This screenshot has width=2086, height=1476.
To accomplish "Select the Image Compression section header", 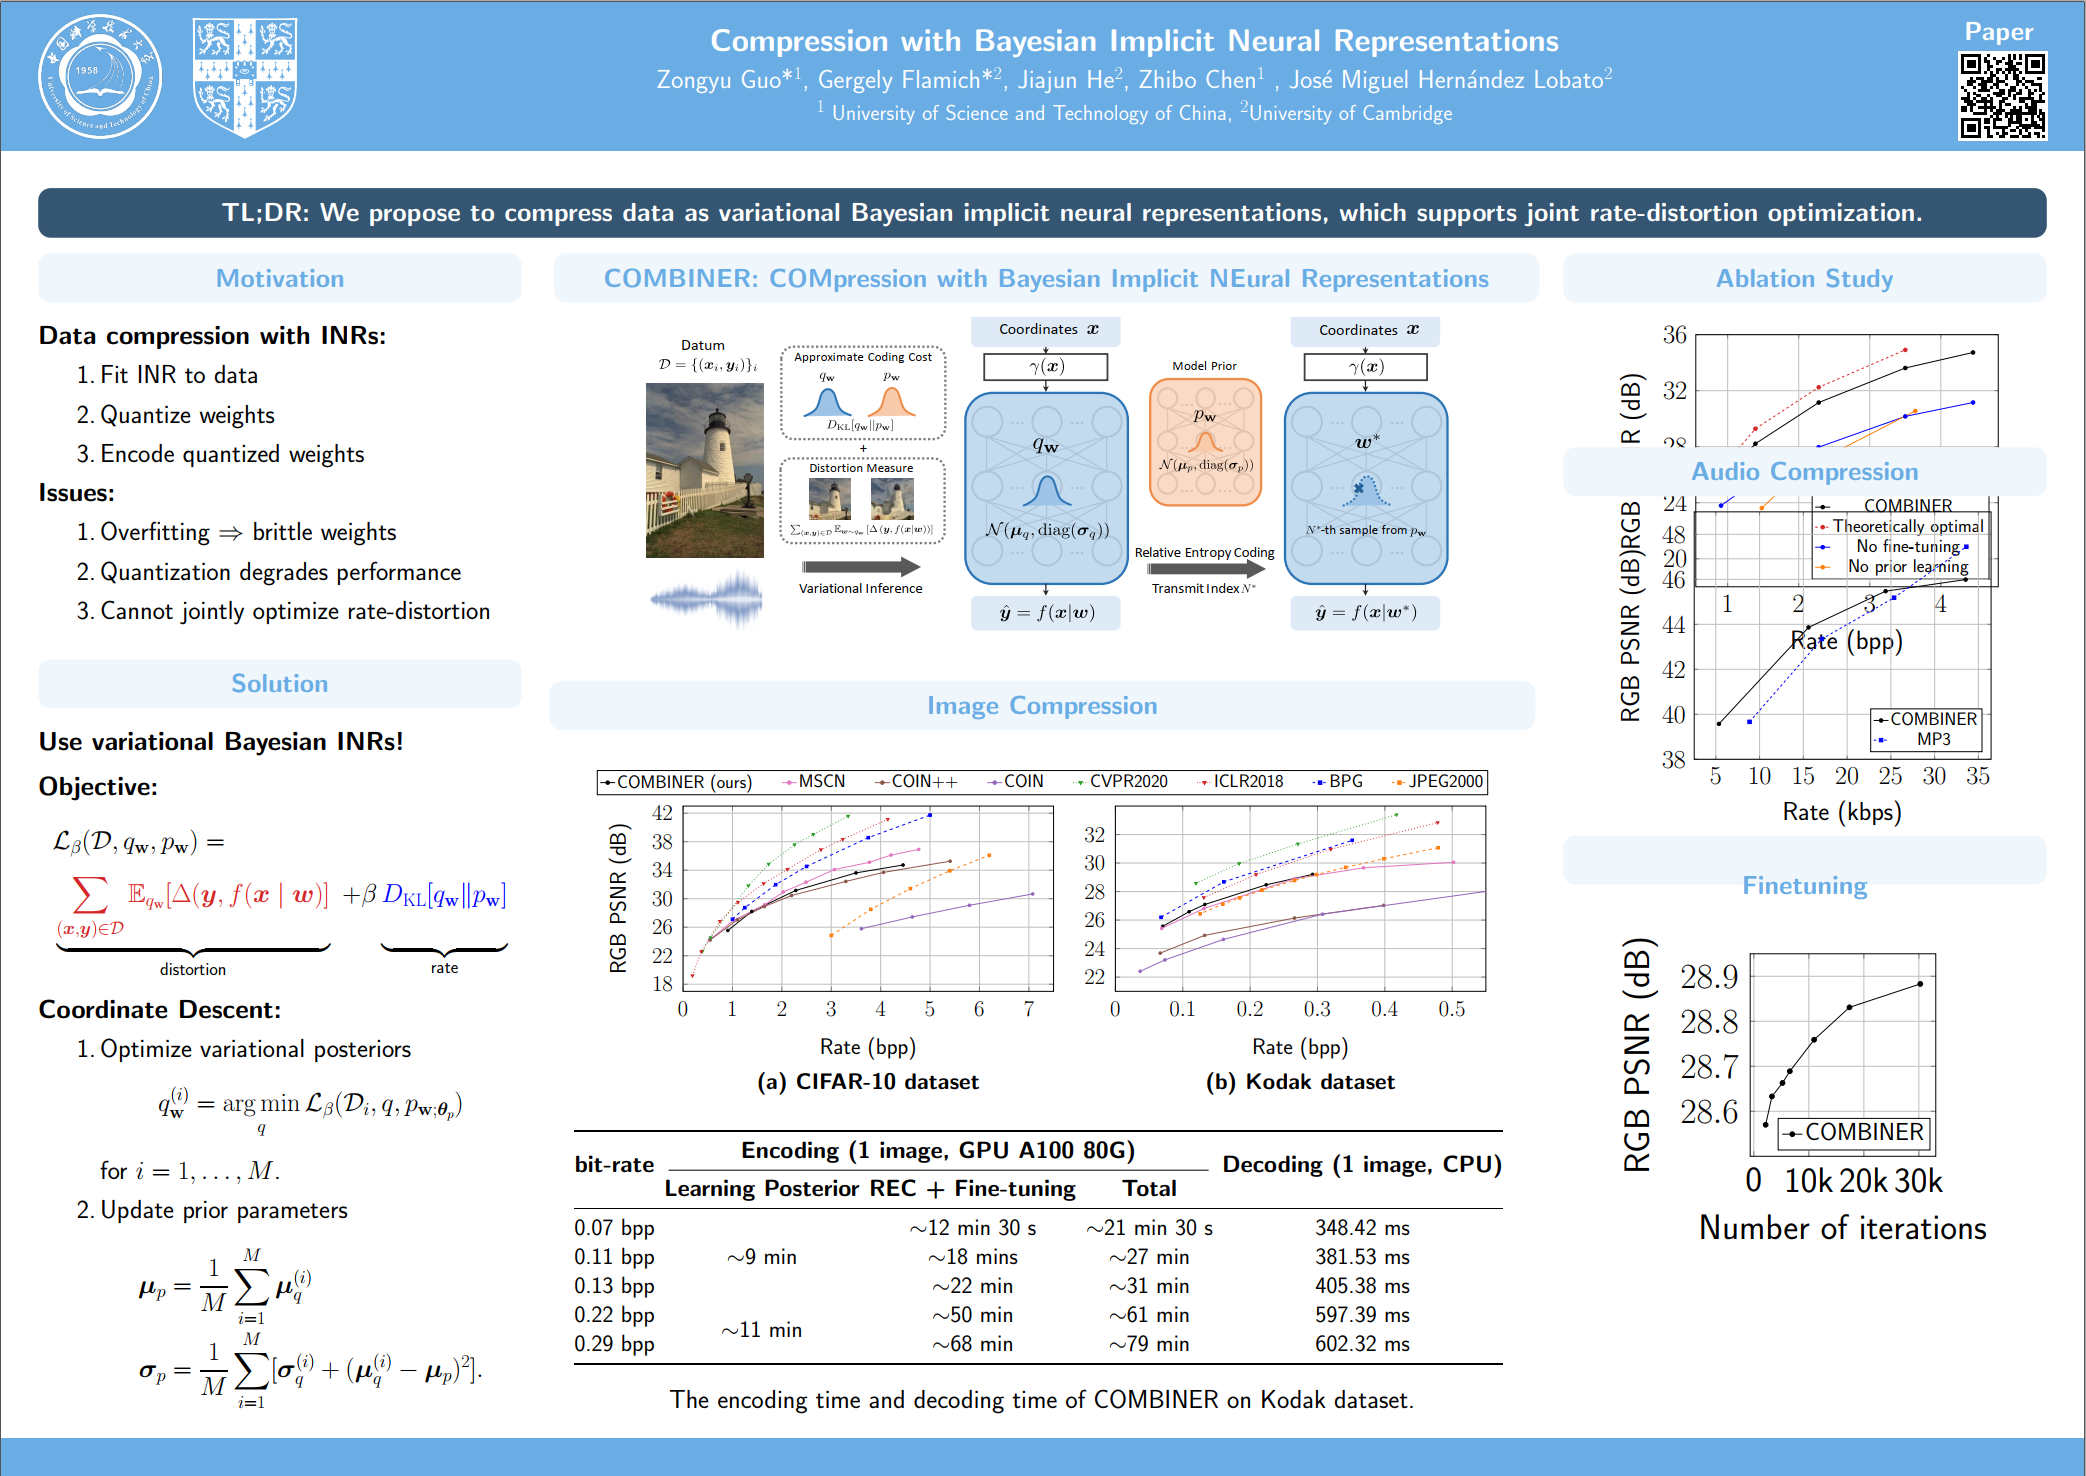I will click(x=1041, y=705).
